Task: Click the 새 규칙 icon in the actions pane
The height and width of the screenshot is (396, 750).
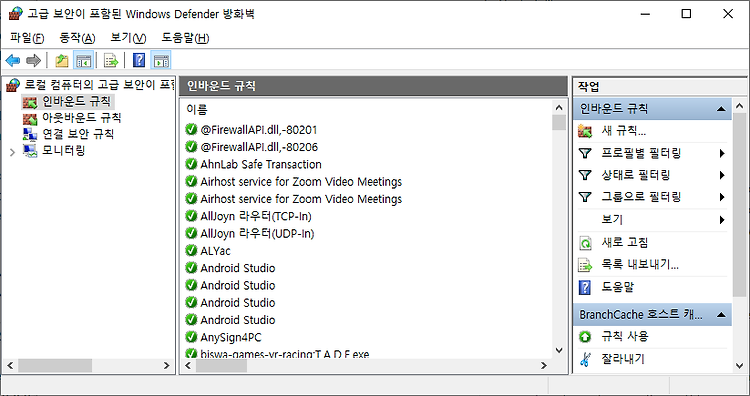Action: (x=585, y=131)
